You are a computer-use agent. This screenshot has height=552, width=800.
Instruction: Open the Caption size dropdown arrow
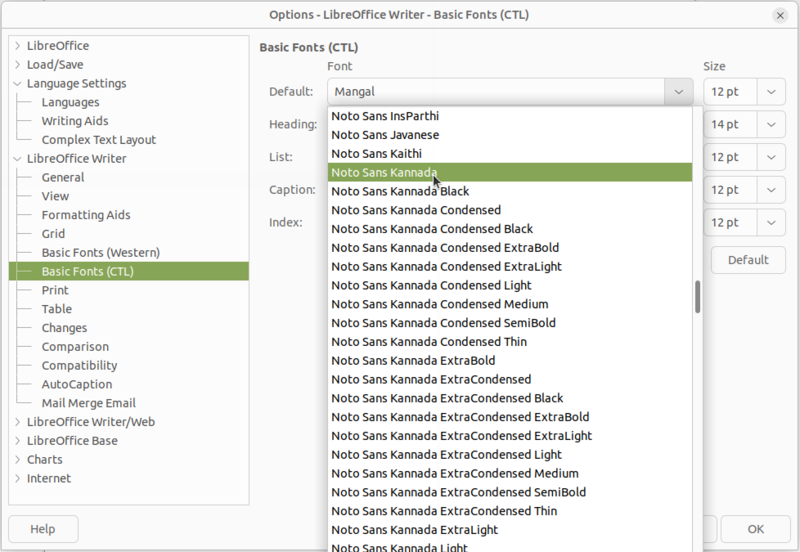[771, 190]
